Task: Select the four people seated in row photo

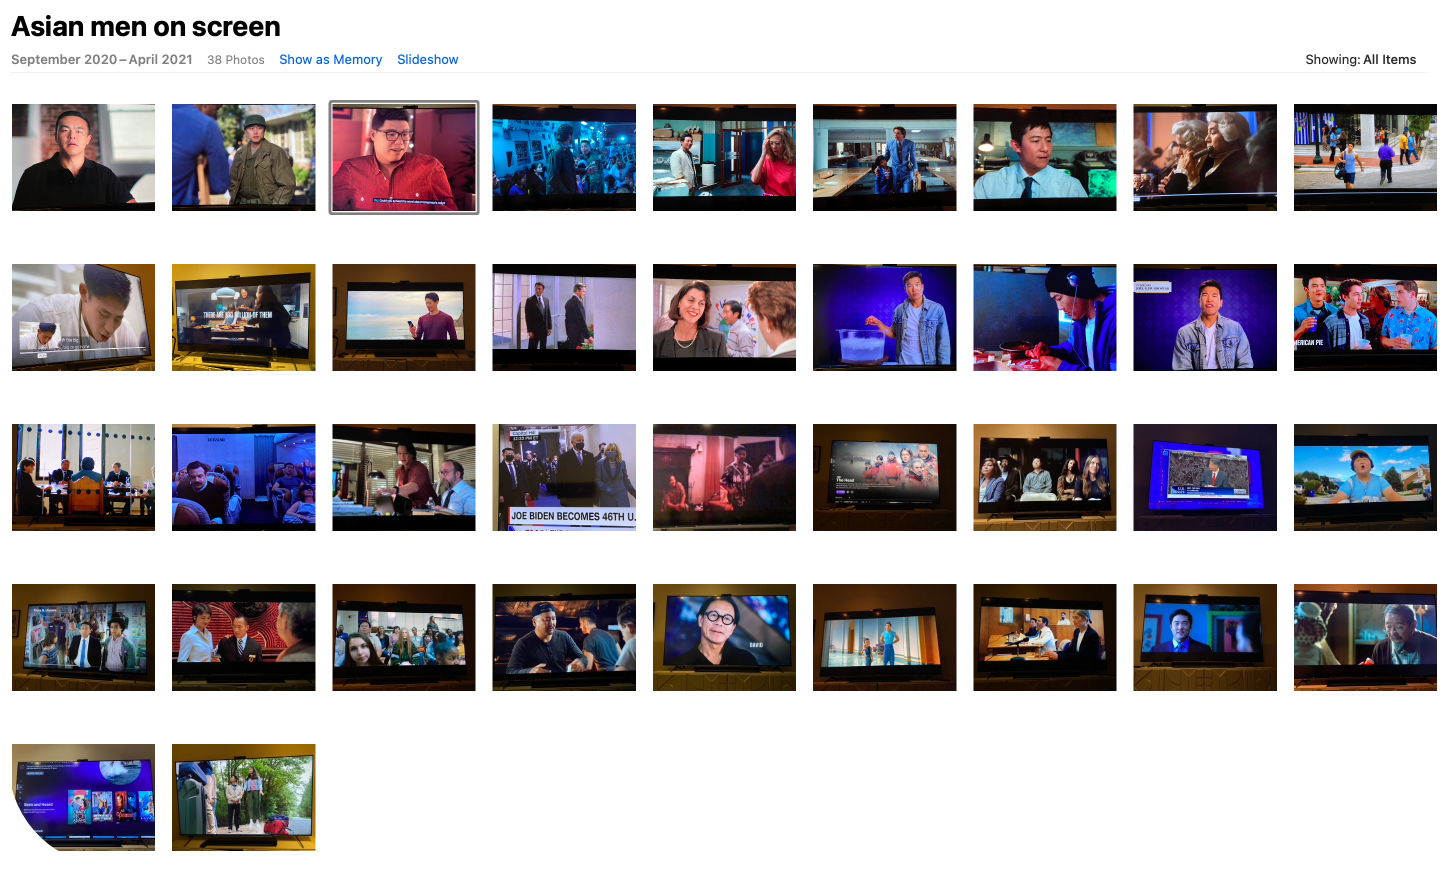Action: pyautogui.click(x=1044, y=477)
